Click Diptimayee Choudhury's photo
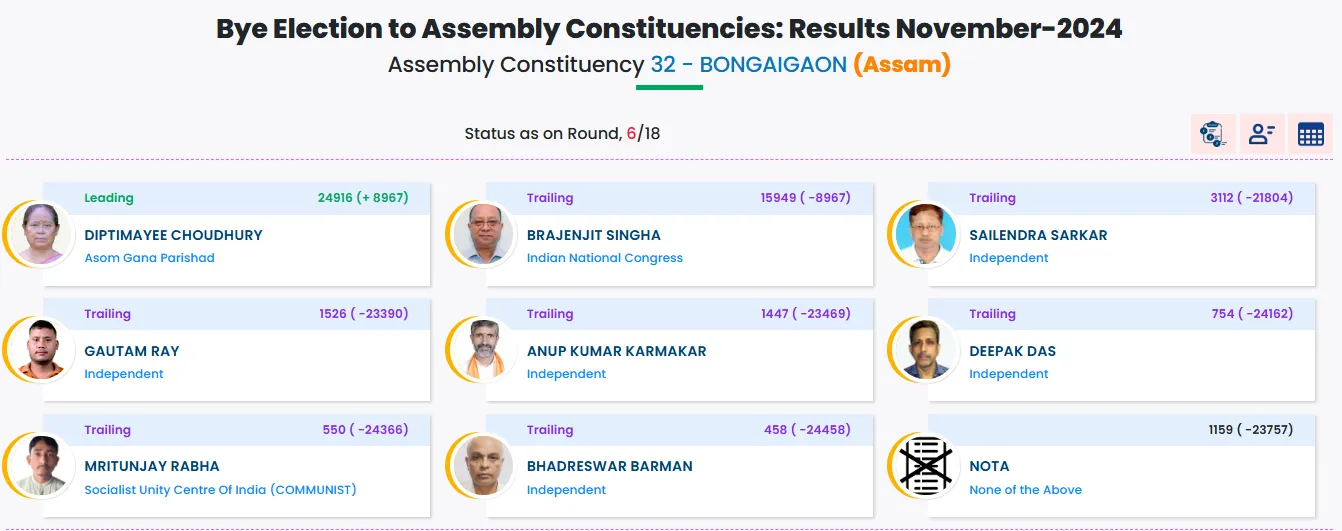Image resolution: width=1342 pixels, height=531 pixels. point(40,235)
